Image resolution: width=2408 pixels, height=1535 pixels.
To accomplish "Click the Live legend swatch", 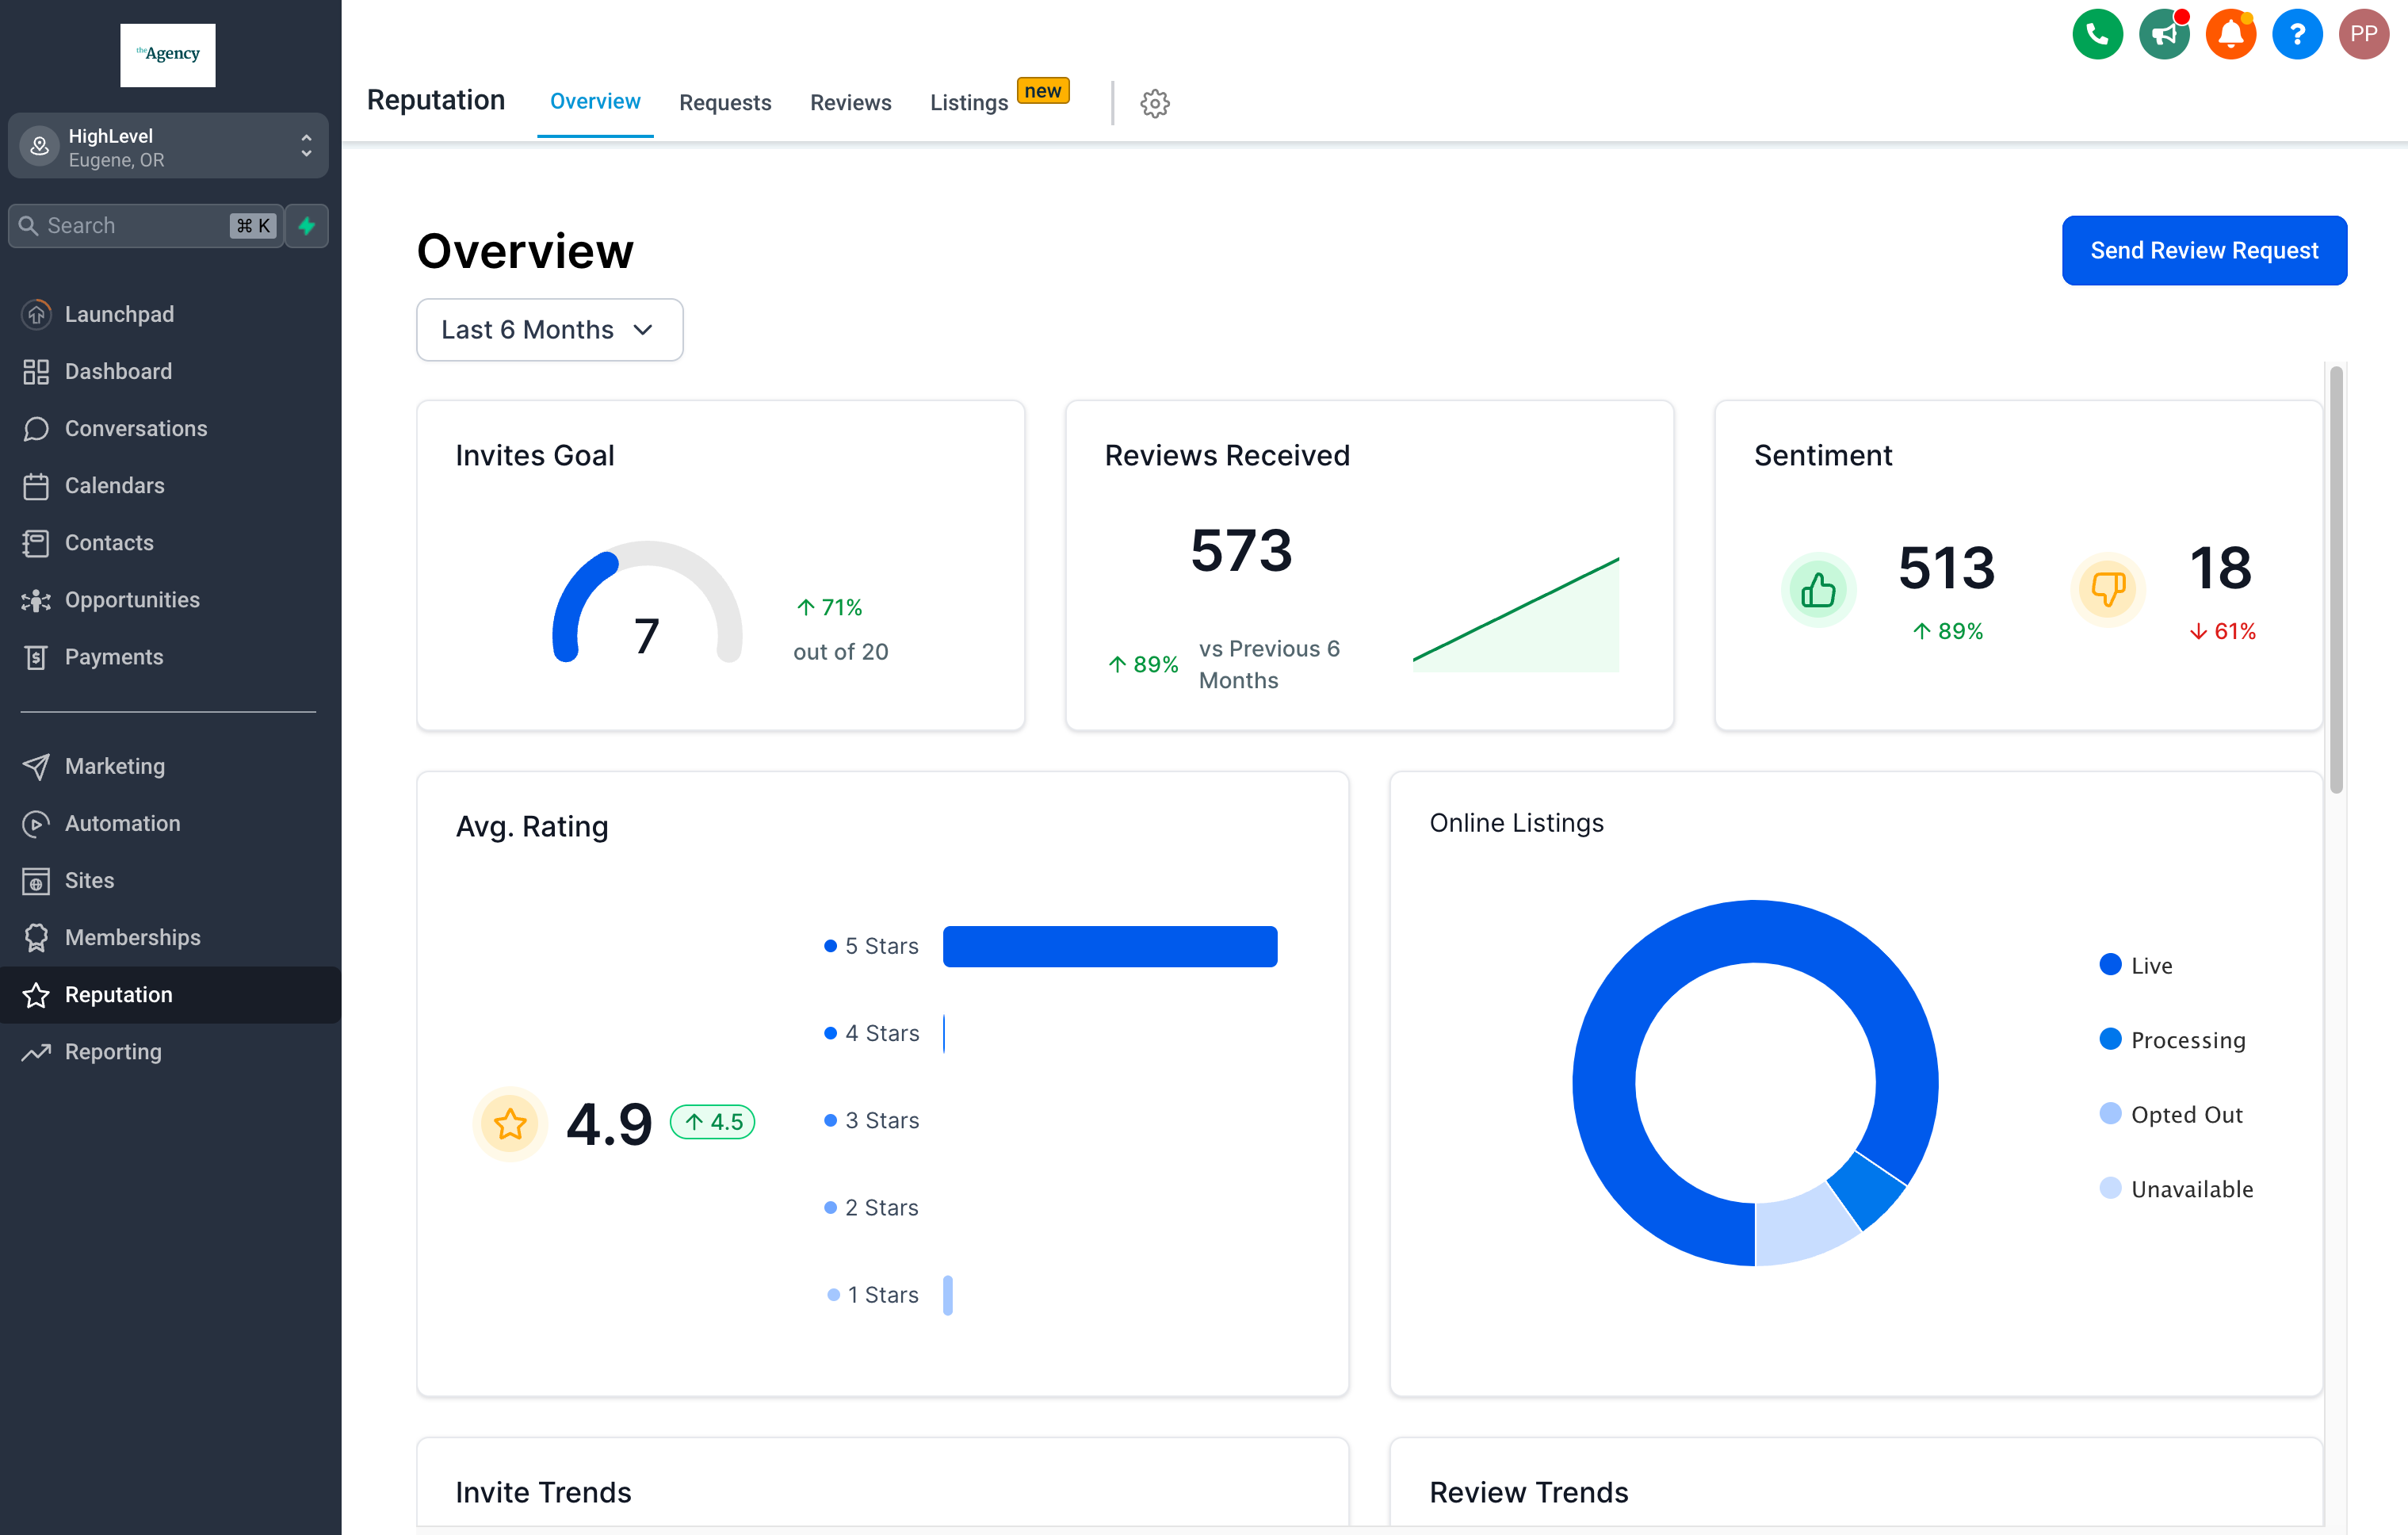I will pos(2110,964).
